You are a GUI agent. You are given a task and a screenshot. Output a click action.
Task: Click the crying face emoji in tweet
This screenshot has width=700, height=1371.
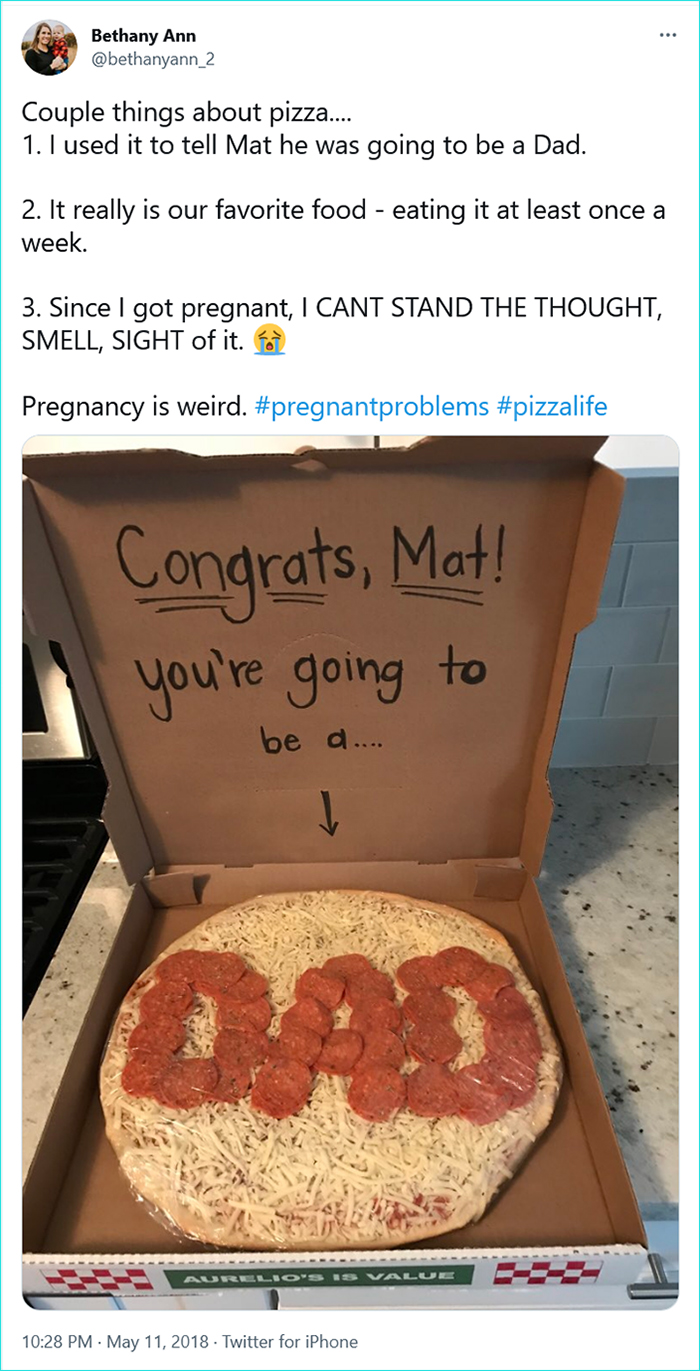click(270, 339)
